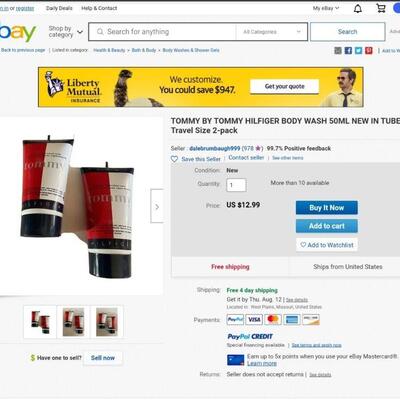Click the Add to cart button
The width and height of the screenshot is (400, 400).
(x=327, y=226)
